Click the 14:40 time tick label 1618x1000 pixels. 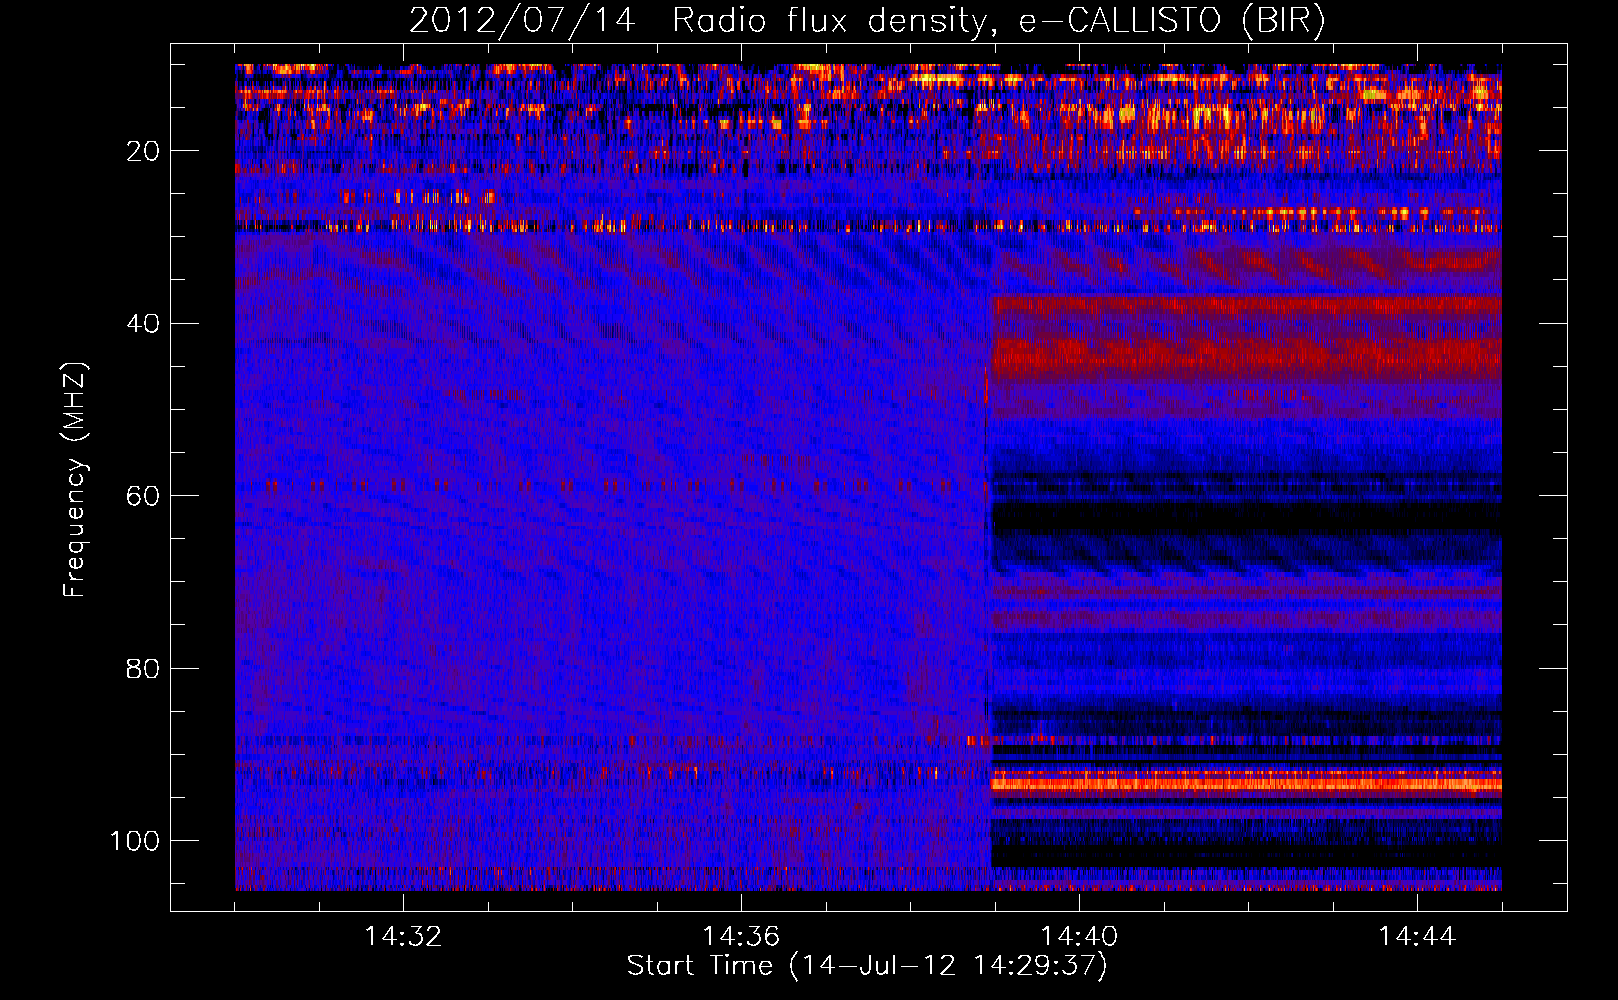[x=1079, y=936]
